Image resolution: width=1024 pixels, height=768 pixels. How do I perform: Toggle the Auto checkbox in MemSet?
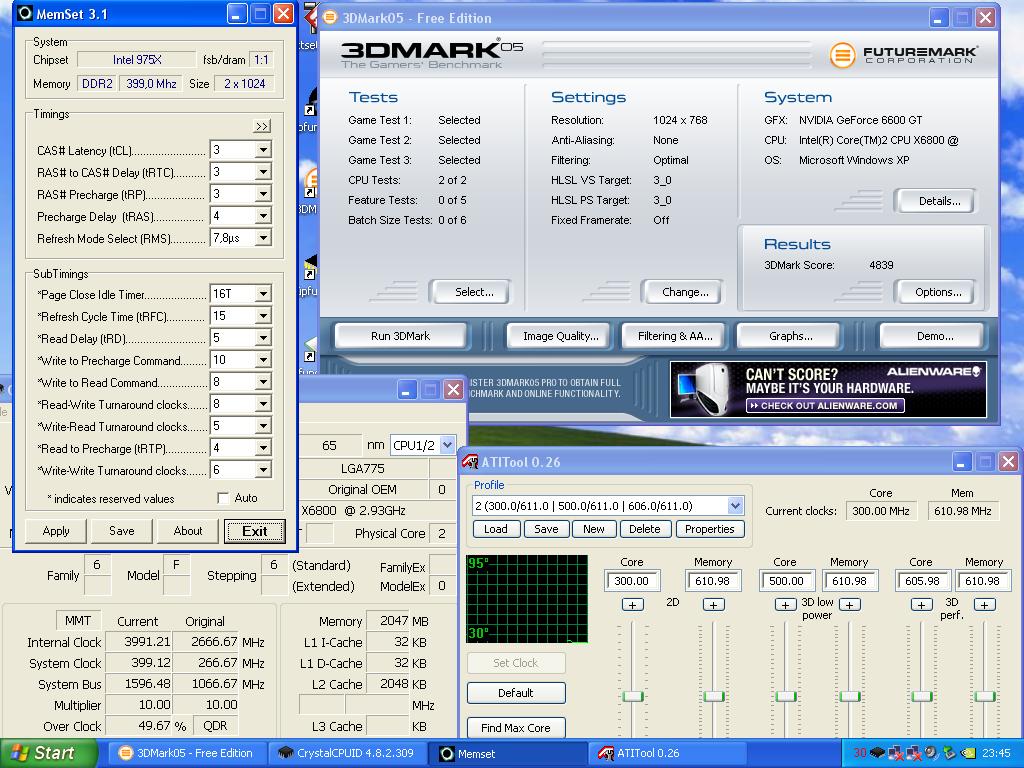[223, 498]
